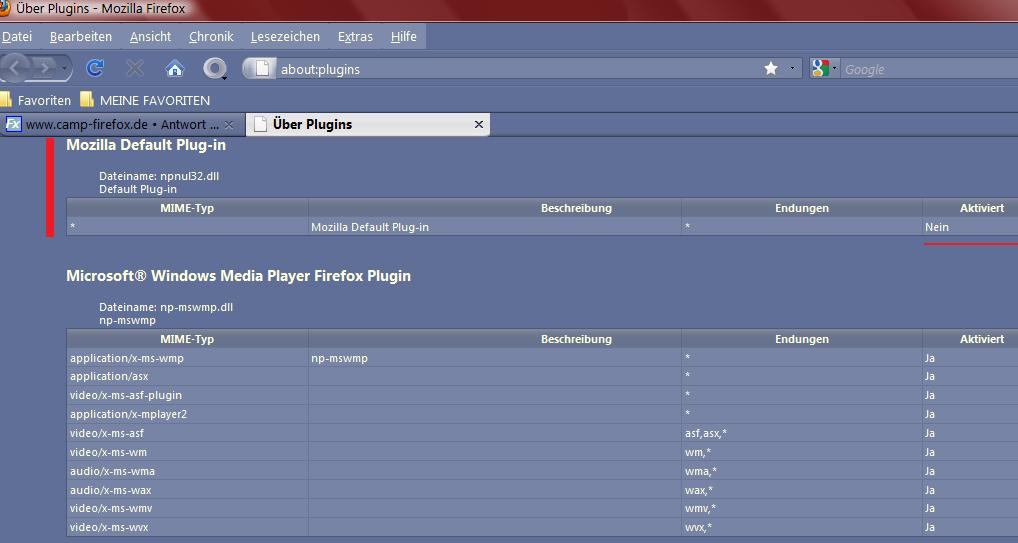
Task: Click the Mozilla Default Plug-in heading
Action: [146, 145]
